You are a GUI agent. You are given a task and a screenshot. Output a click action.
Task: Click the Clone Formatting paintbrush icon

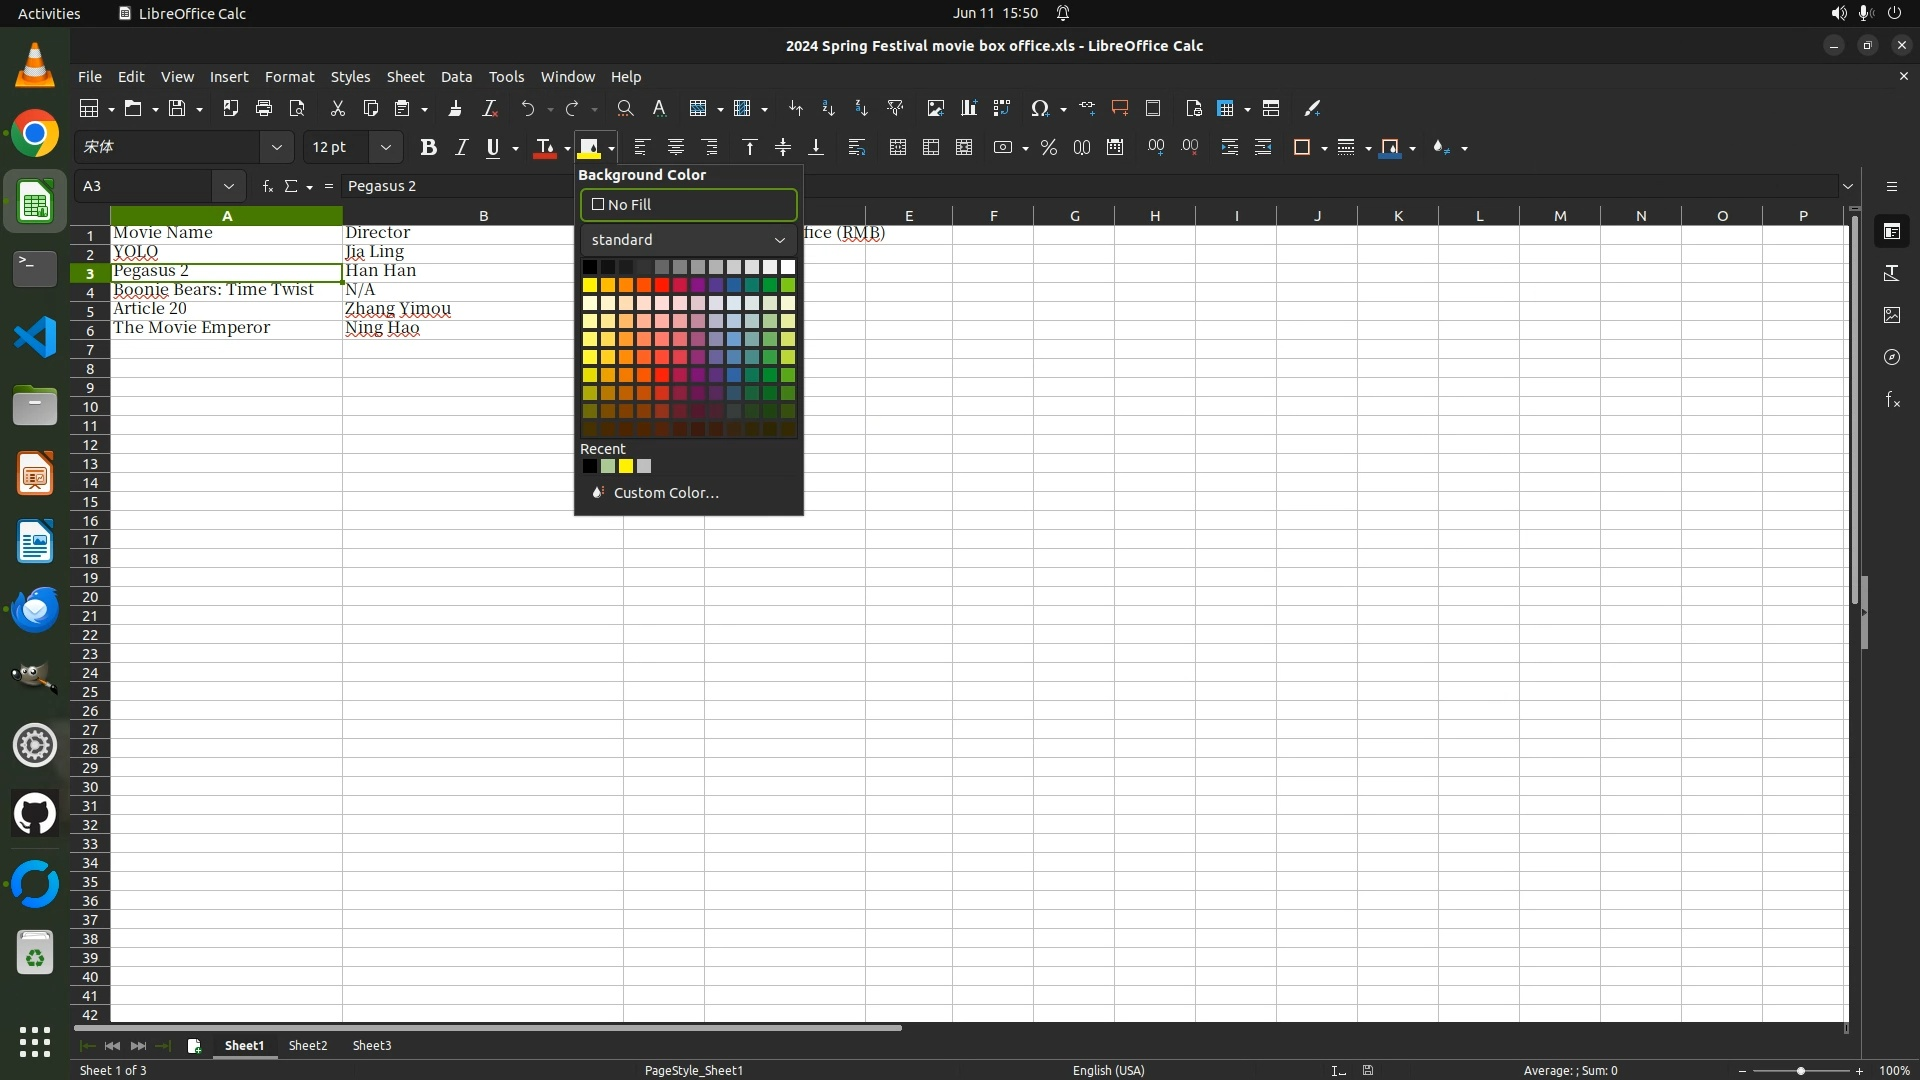pos(455,108)
